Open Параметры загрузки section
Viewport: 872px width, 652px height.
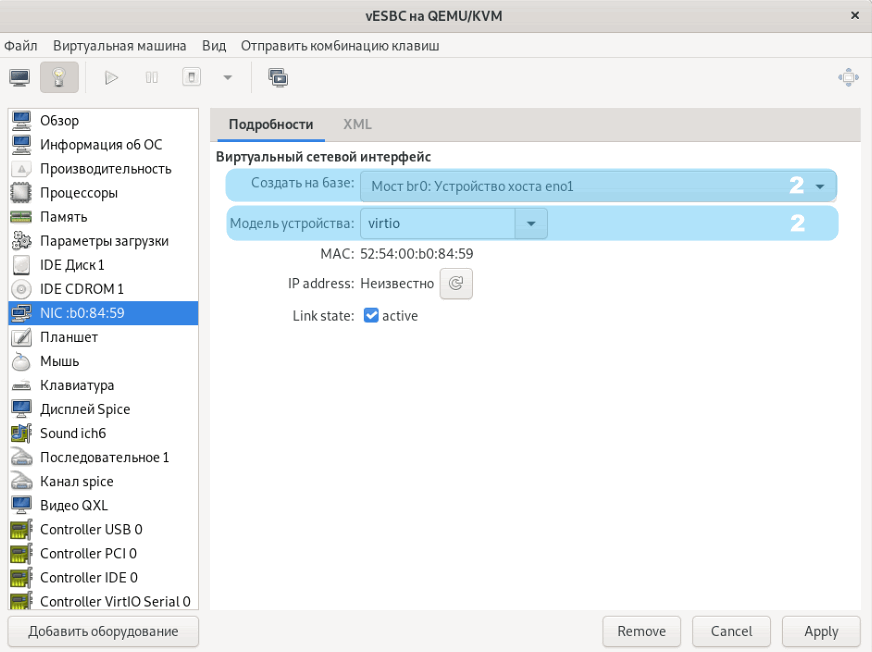(103, 241)
